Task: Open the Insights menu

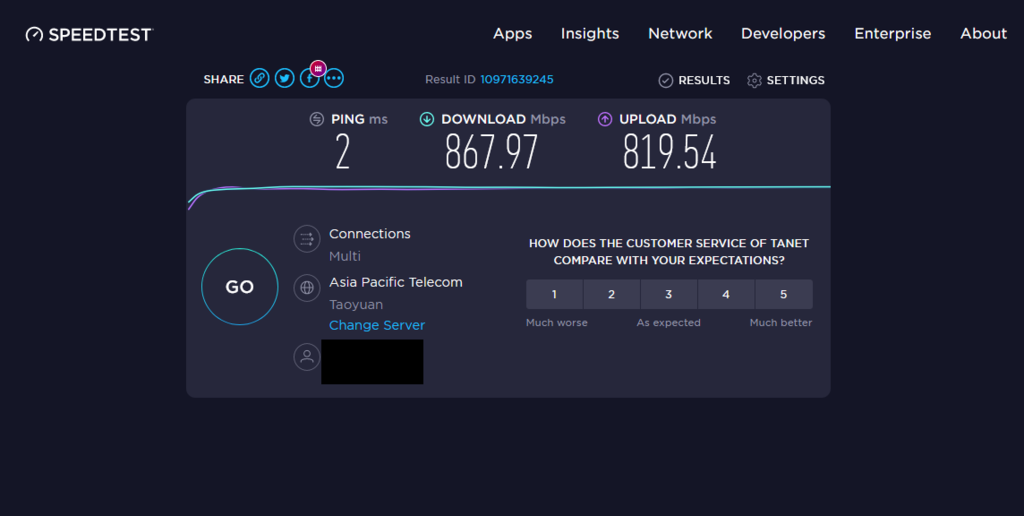Action: coord(590,34)
